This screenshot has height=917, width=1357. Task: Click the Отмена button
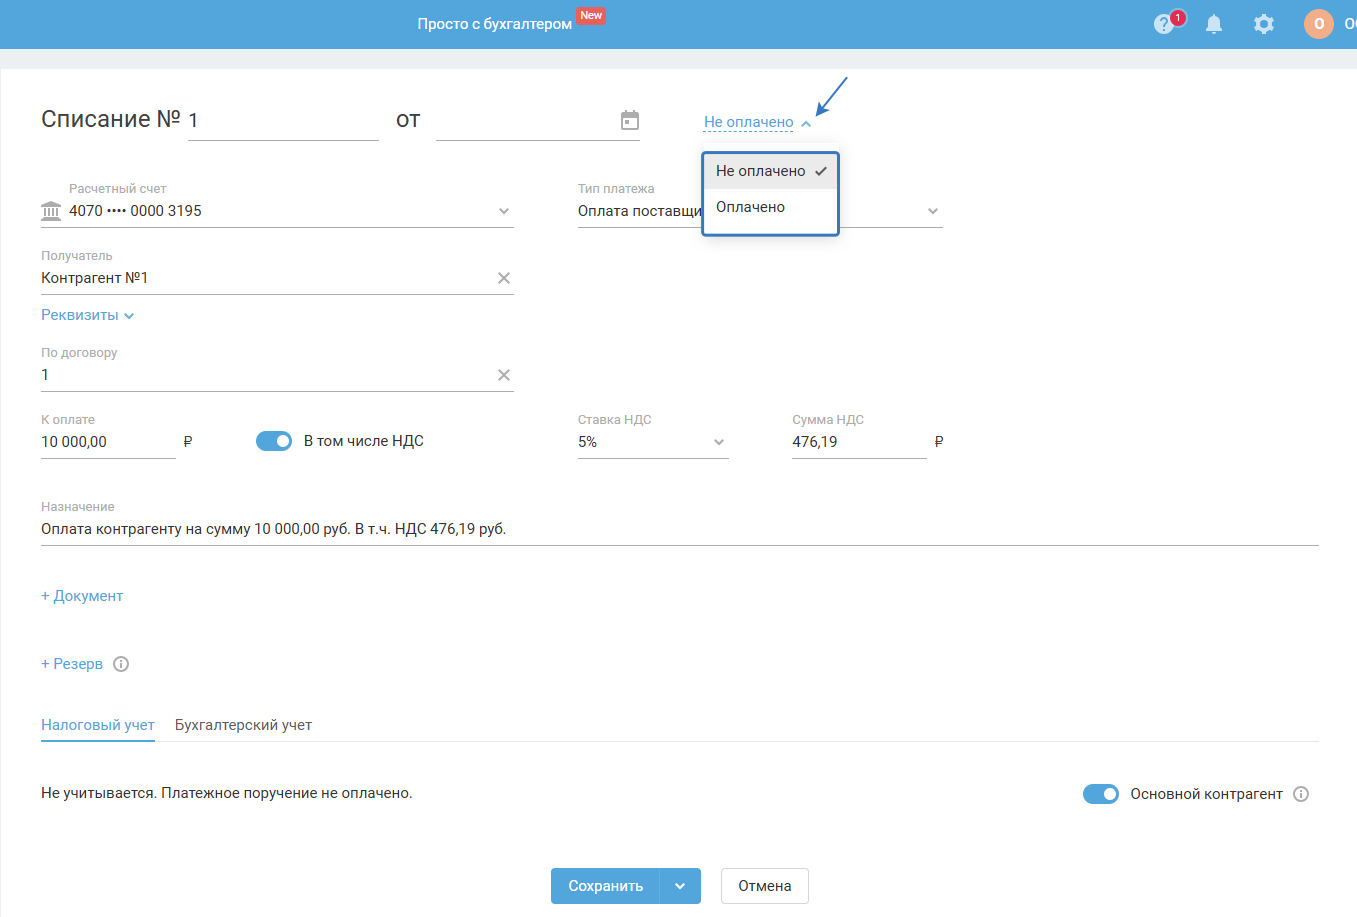point(765,886)
